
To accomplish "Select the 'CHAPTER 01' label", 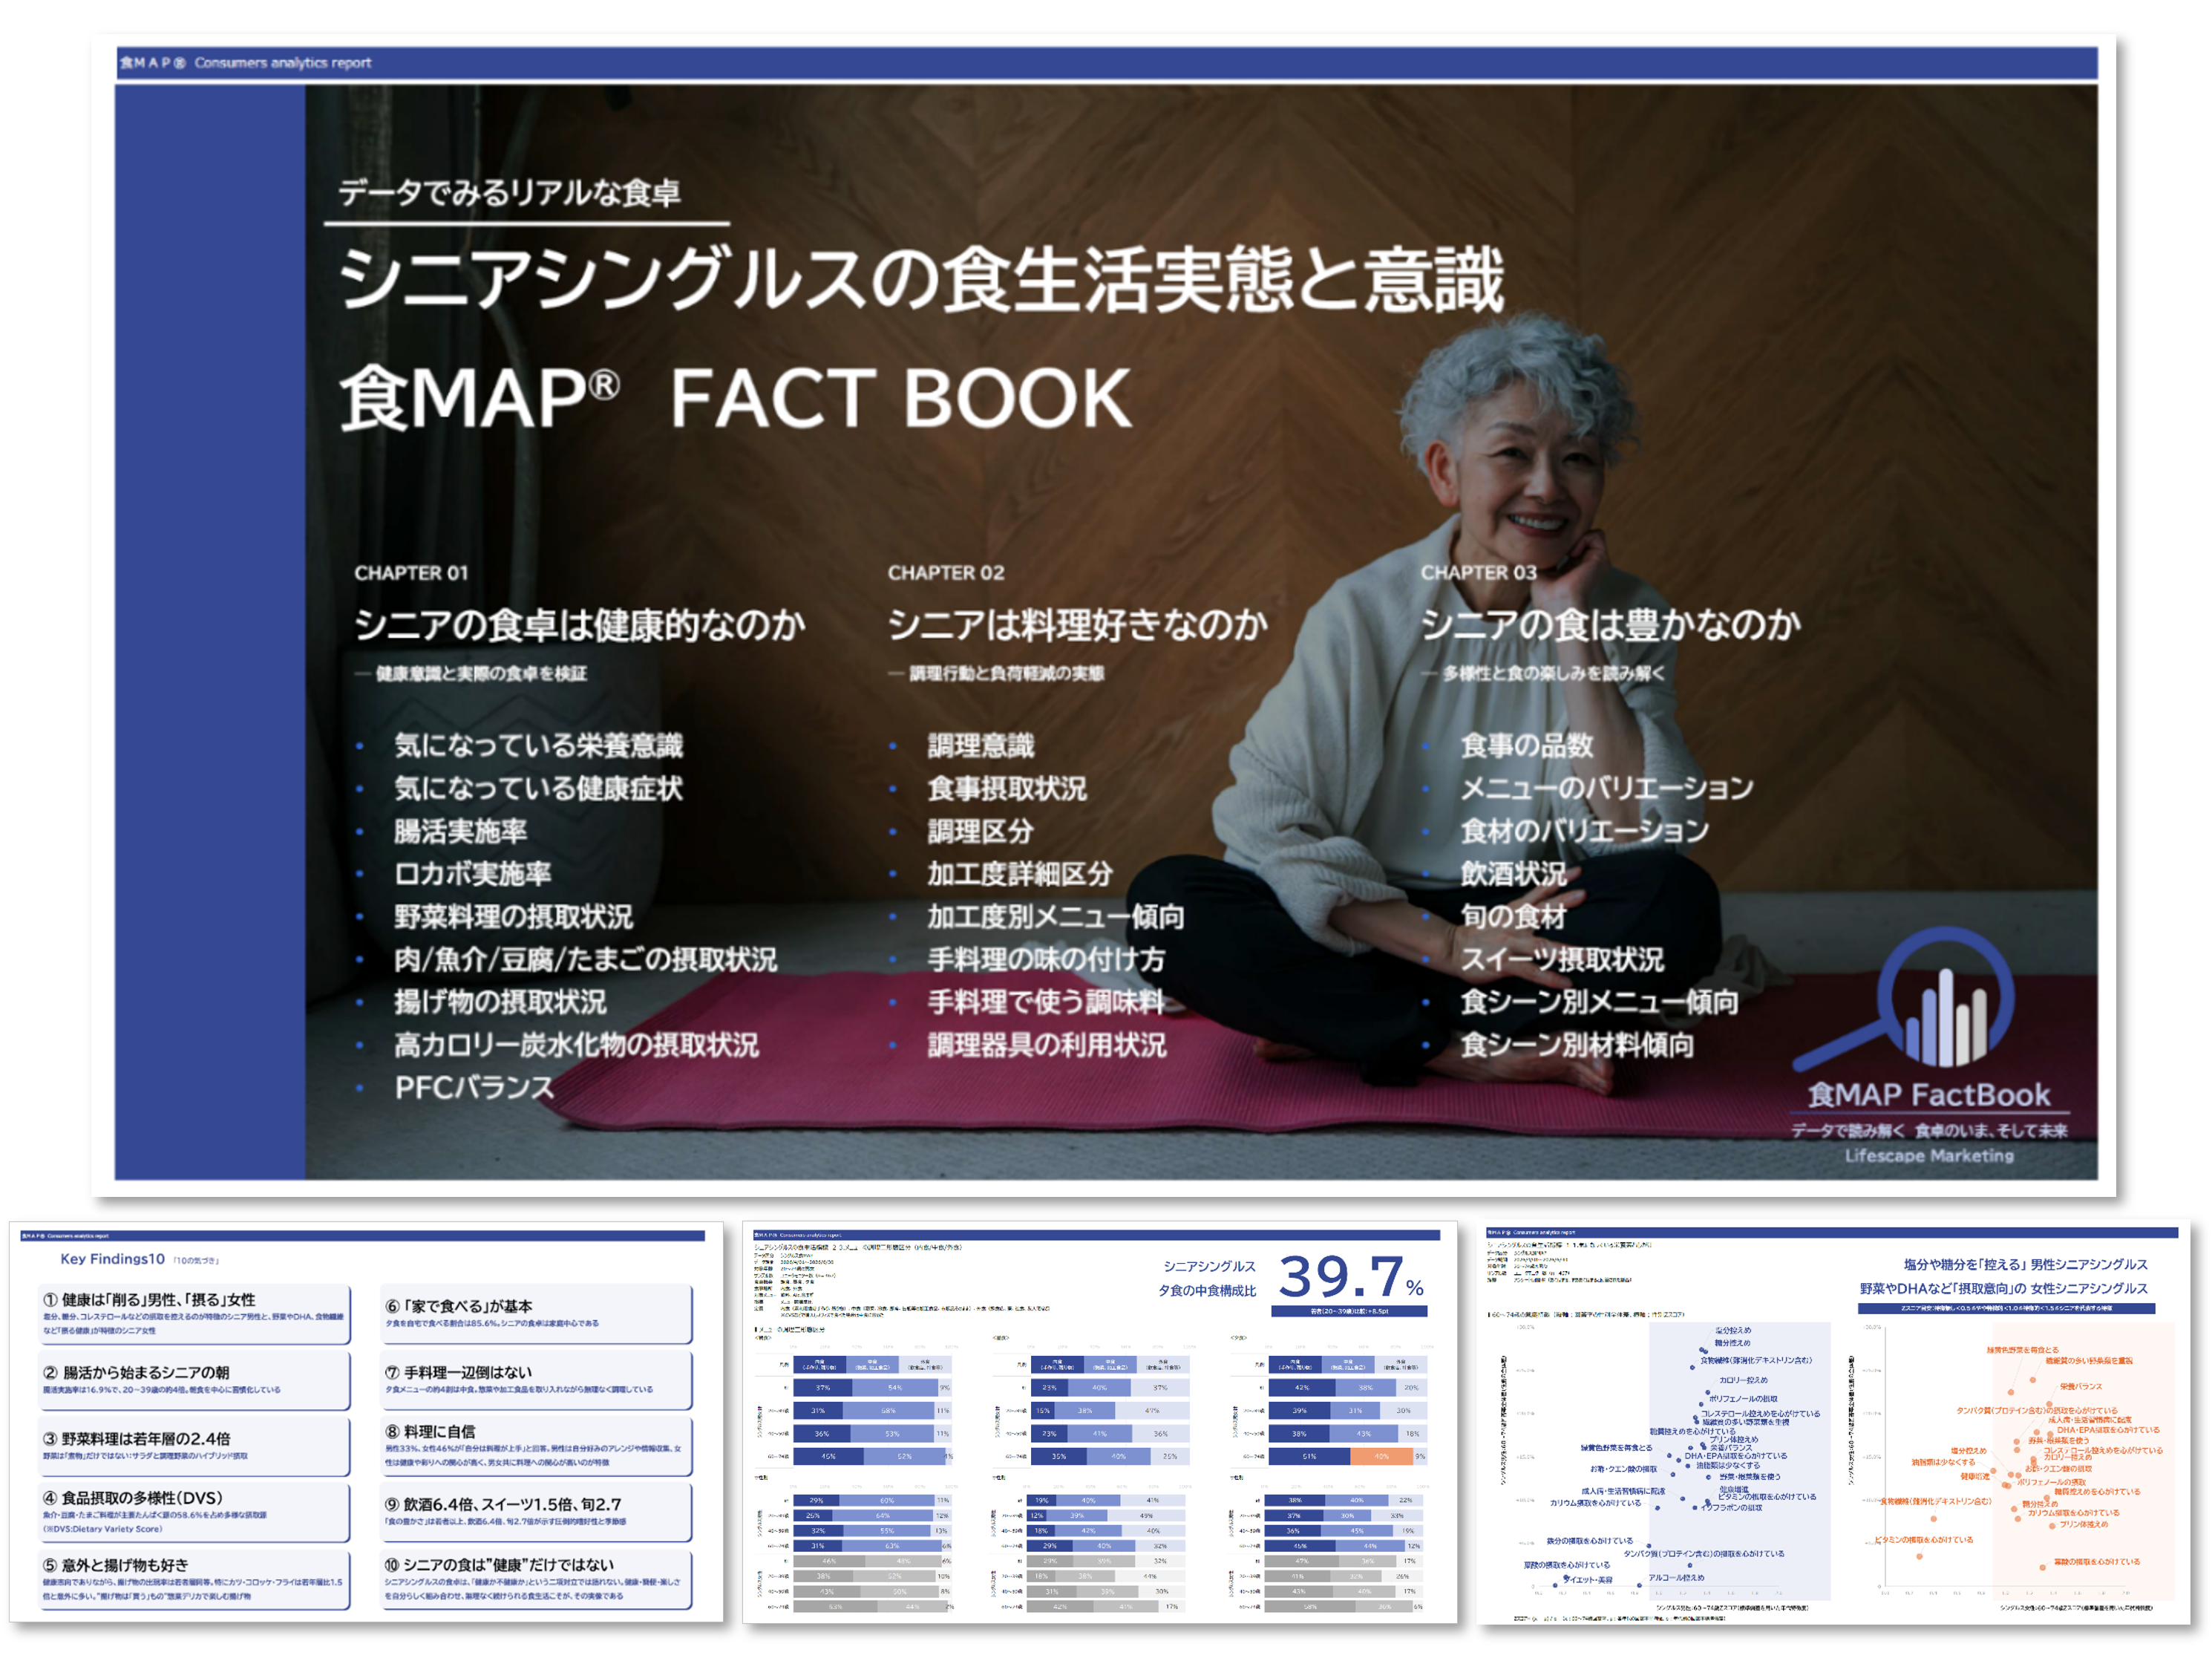I will point(411,573).
